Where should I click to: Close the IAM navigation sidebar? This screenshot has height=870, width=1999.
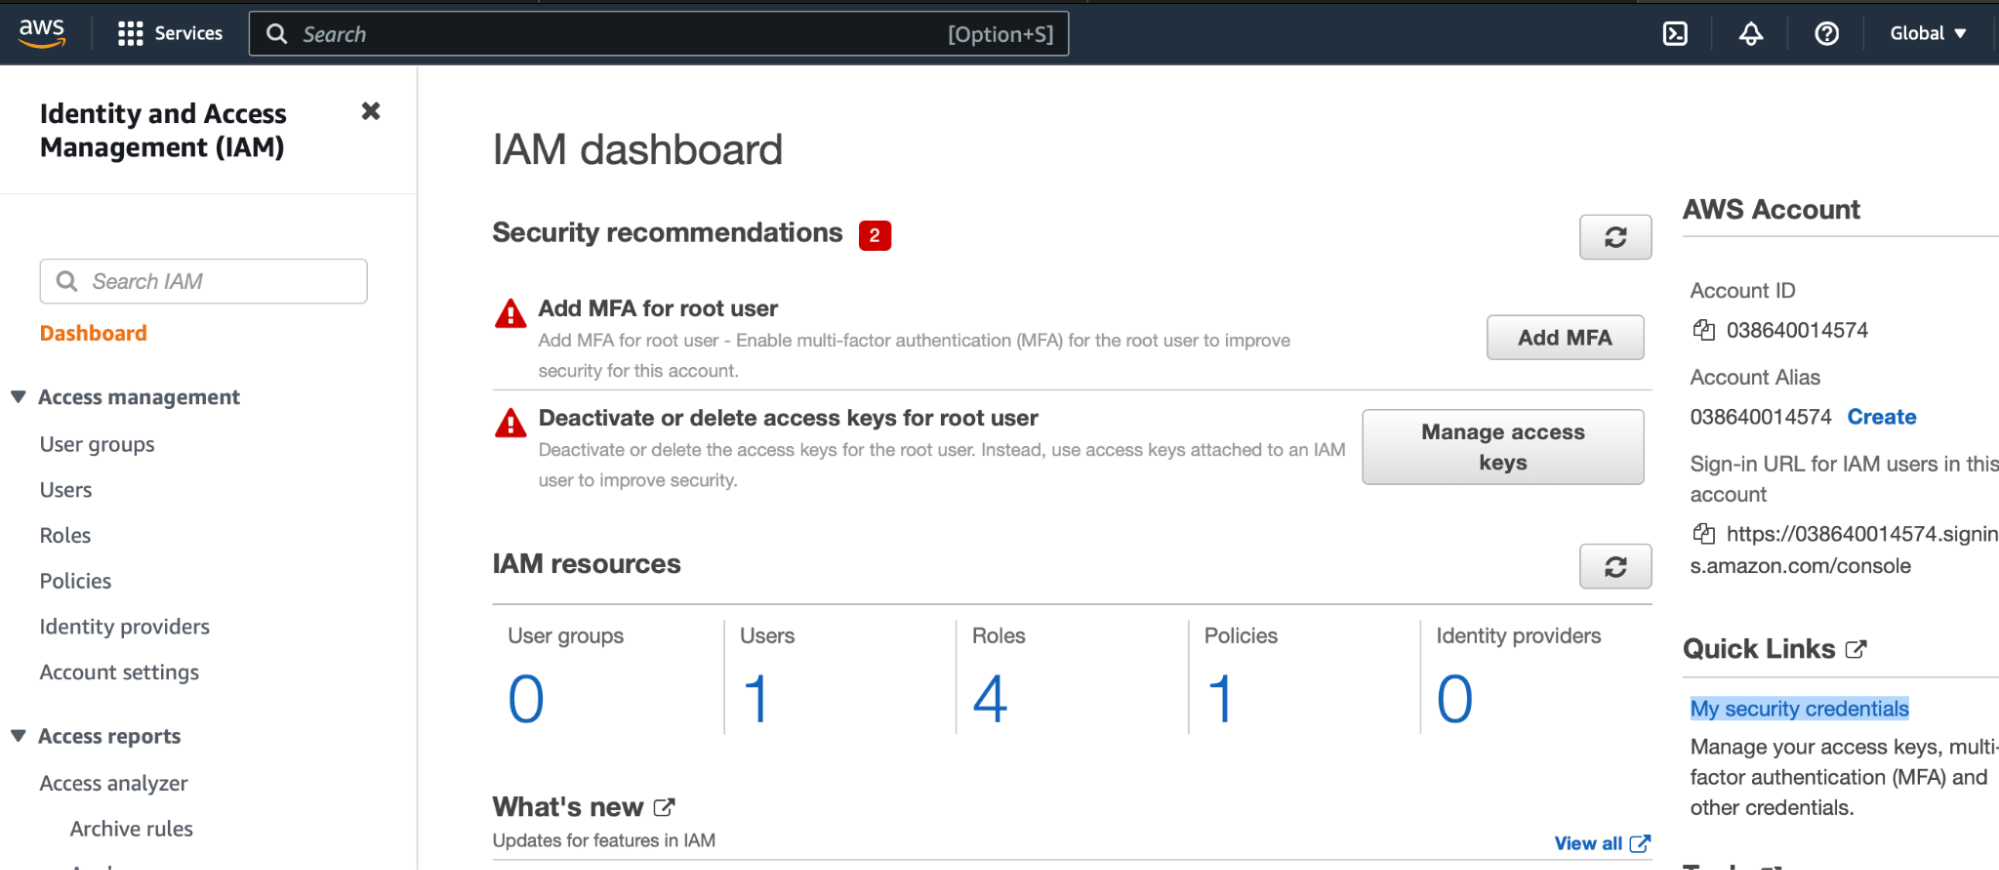(371, 111)
